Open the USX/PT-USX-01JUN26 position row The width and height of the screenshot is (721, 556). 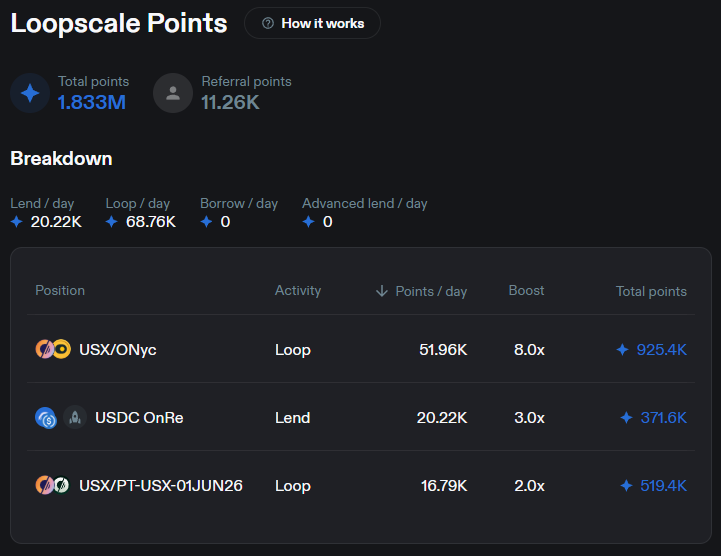pyautogui.click(x=361, y=485)
